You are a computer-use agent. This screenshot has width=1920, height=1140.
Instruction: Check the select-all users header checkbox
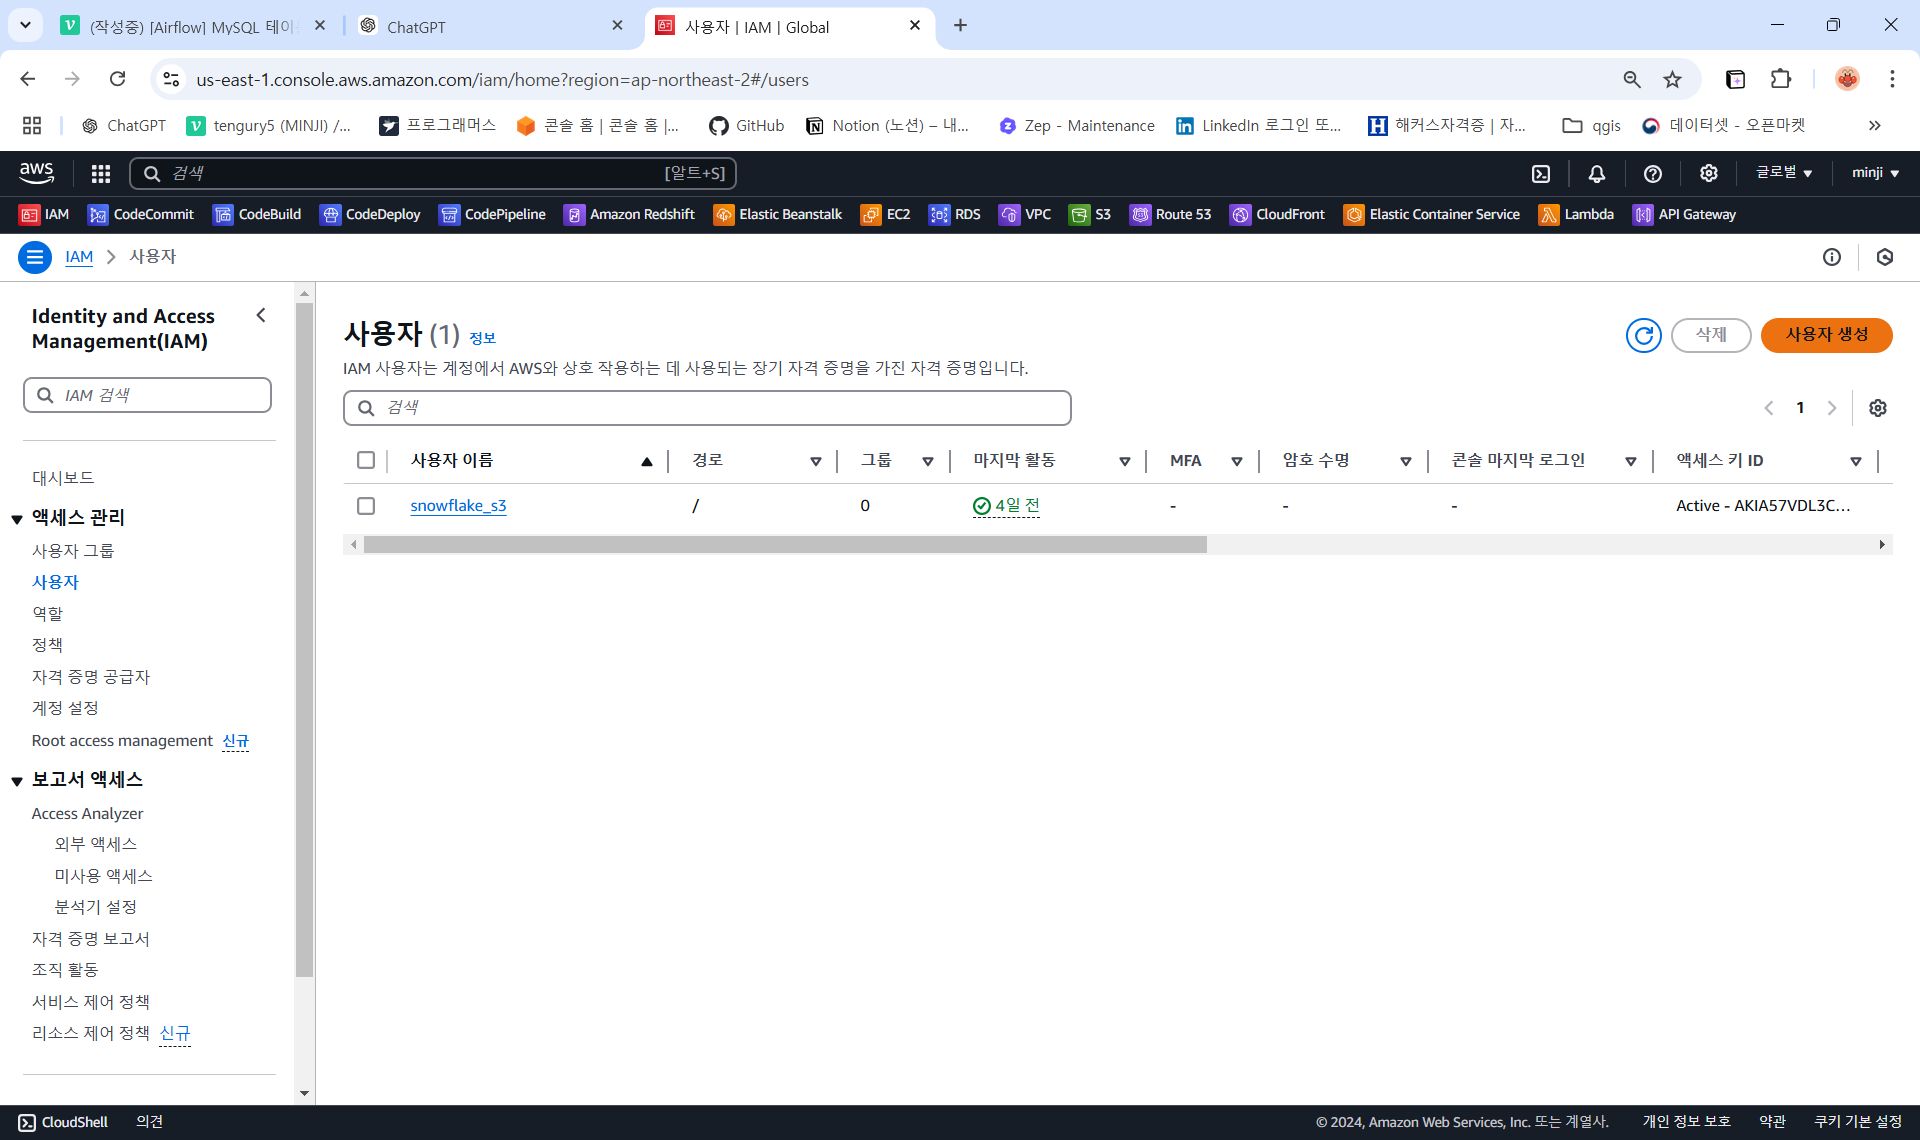tap(366, 460)
